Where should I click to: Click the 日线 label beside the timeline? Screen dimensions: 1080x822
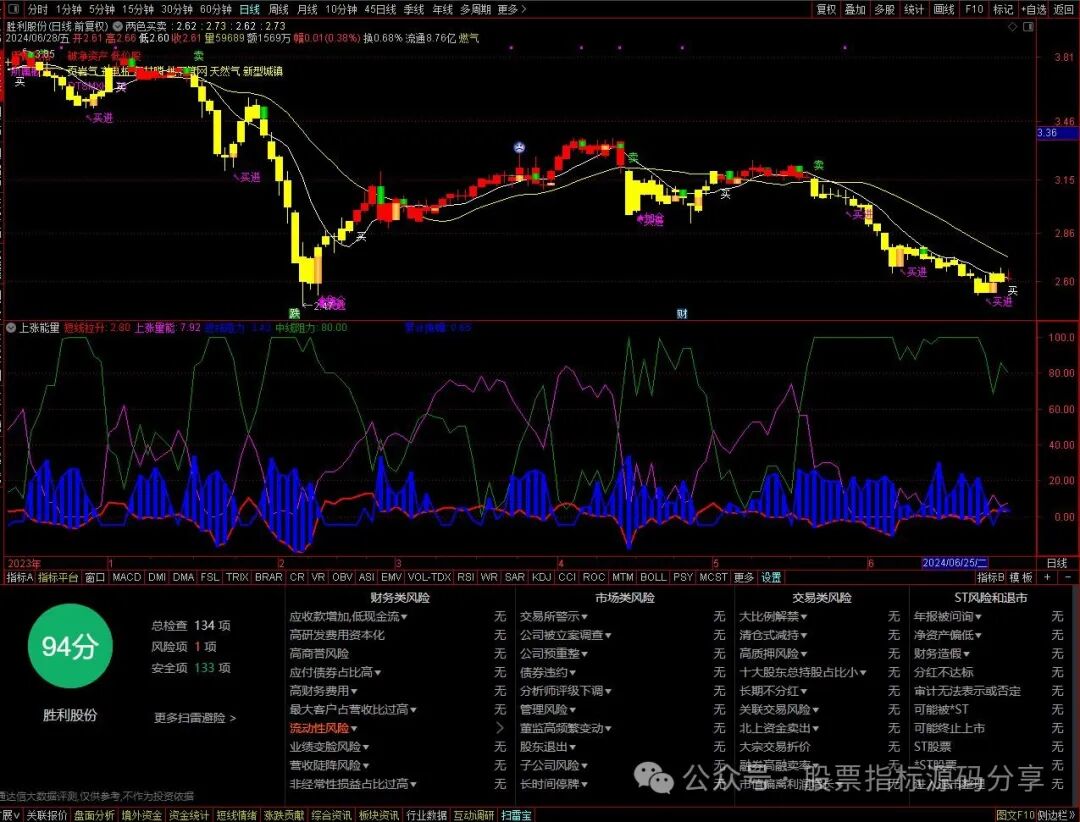(1057, 563)
